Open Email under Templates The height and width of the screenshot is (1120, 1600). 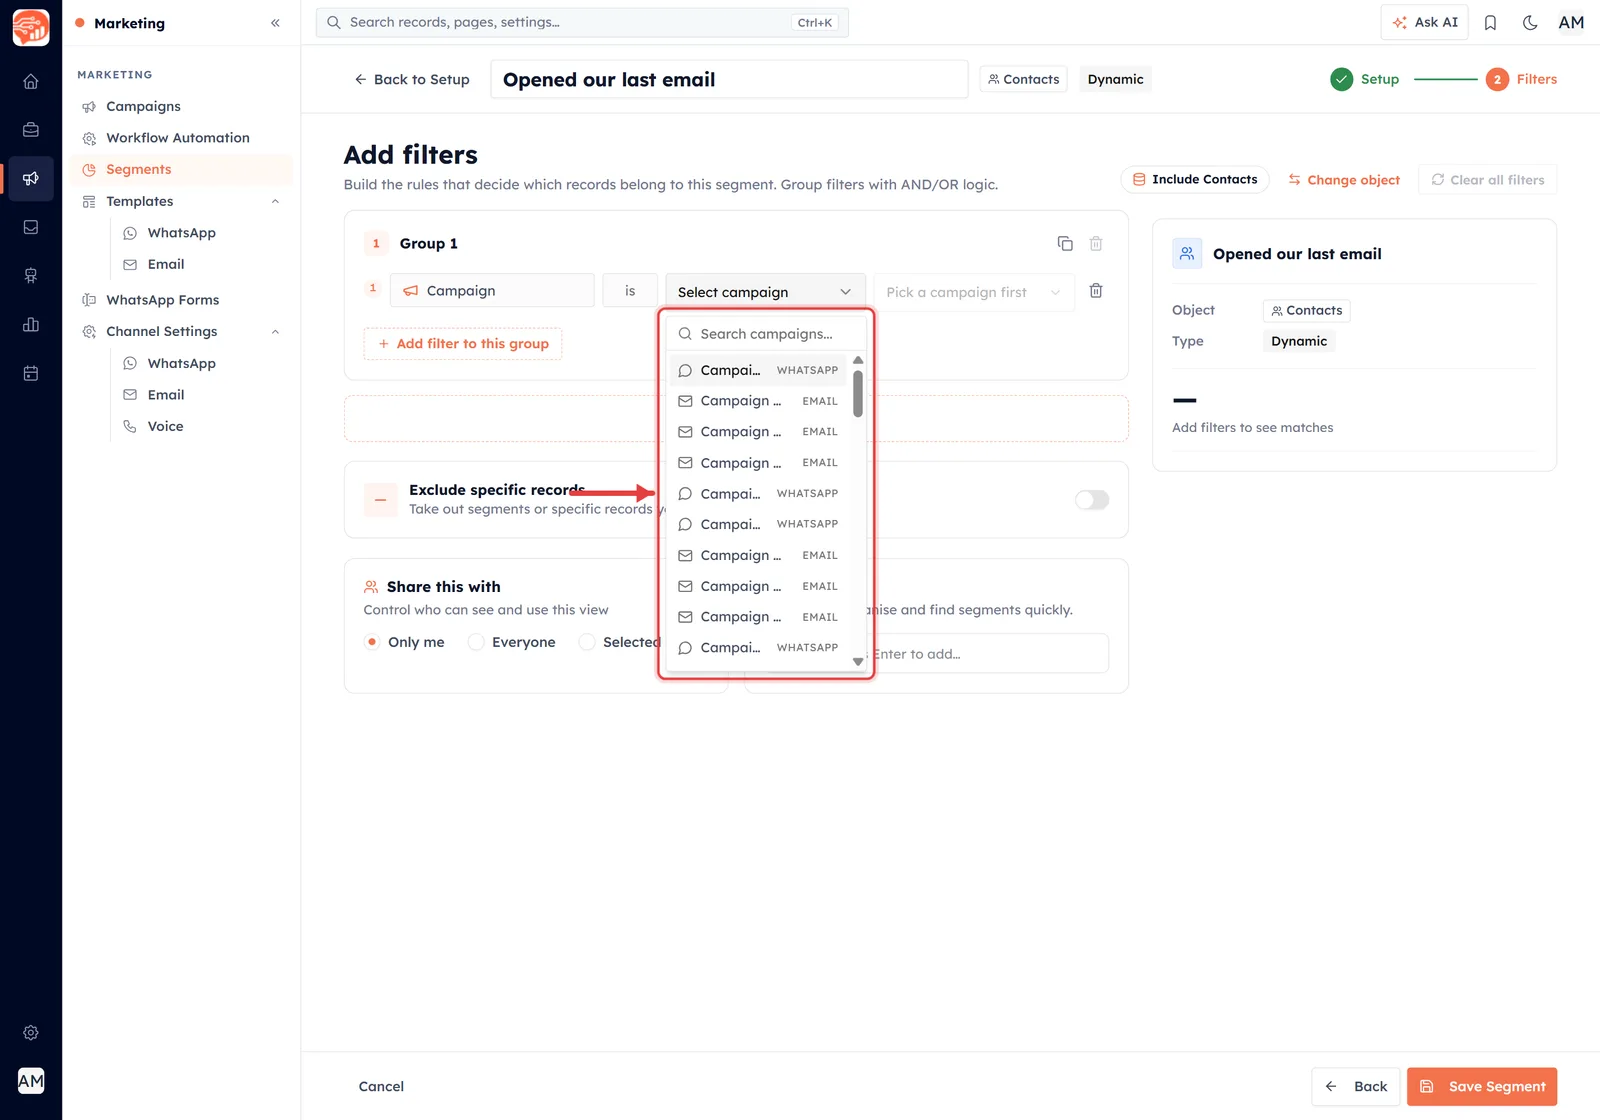166,264
